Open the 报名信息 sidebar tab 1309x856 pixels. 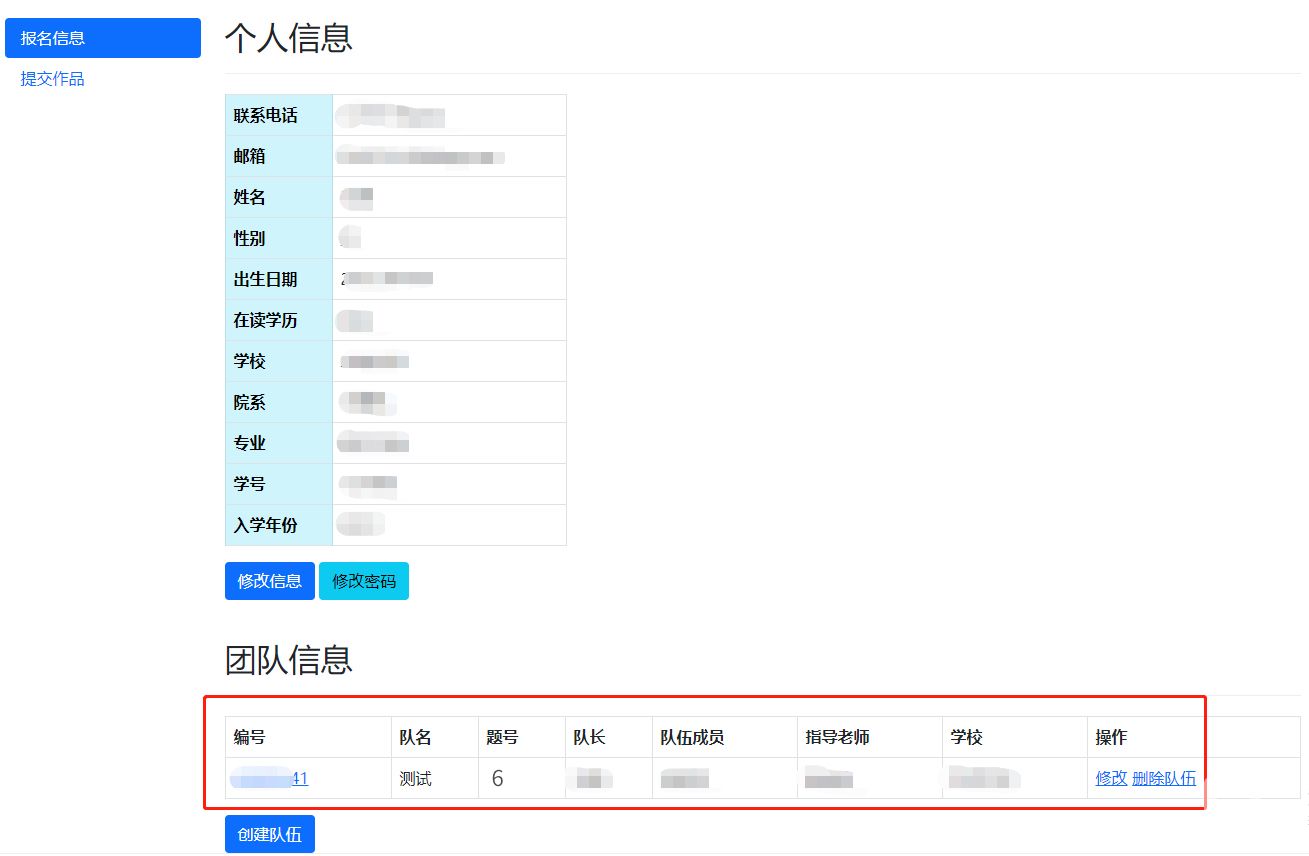tap(102, 38)
